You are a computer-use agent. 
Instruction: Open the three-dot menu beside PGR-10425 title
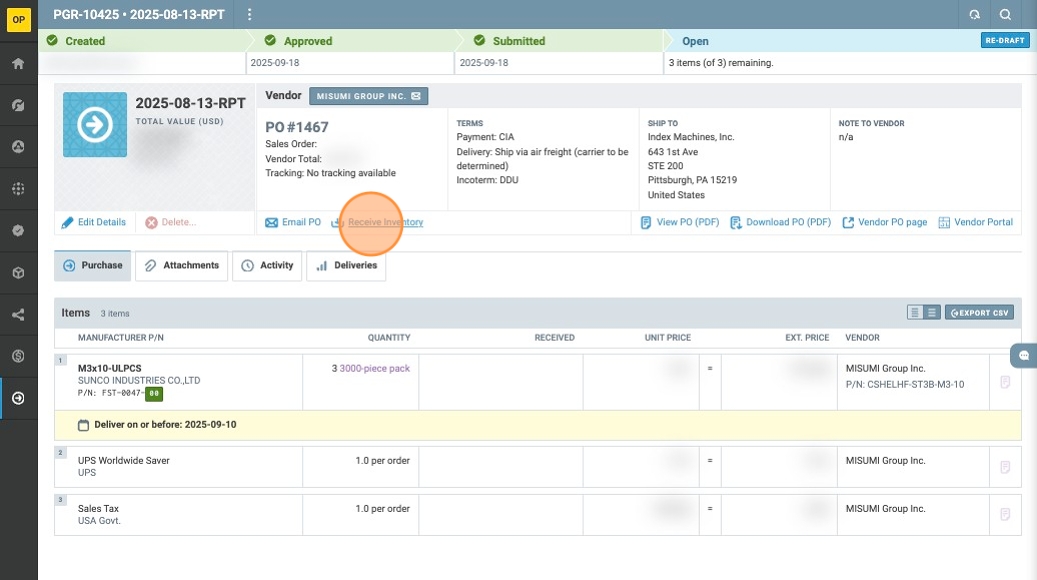(250, 15)
